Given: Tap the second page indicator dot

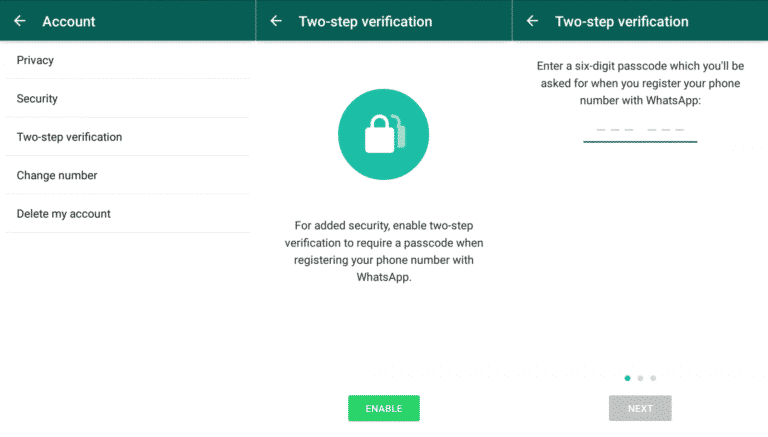Looking at the screenshot, I should [640, 378].
